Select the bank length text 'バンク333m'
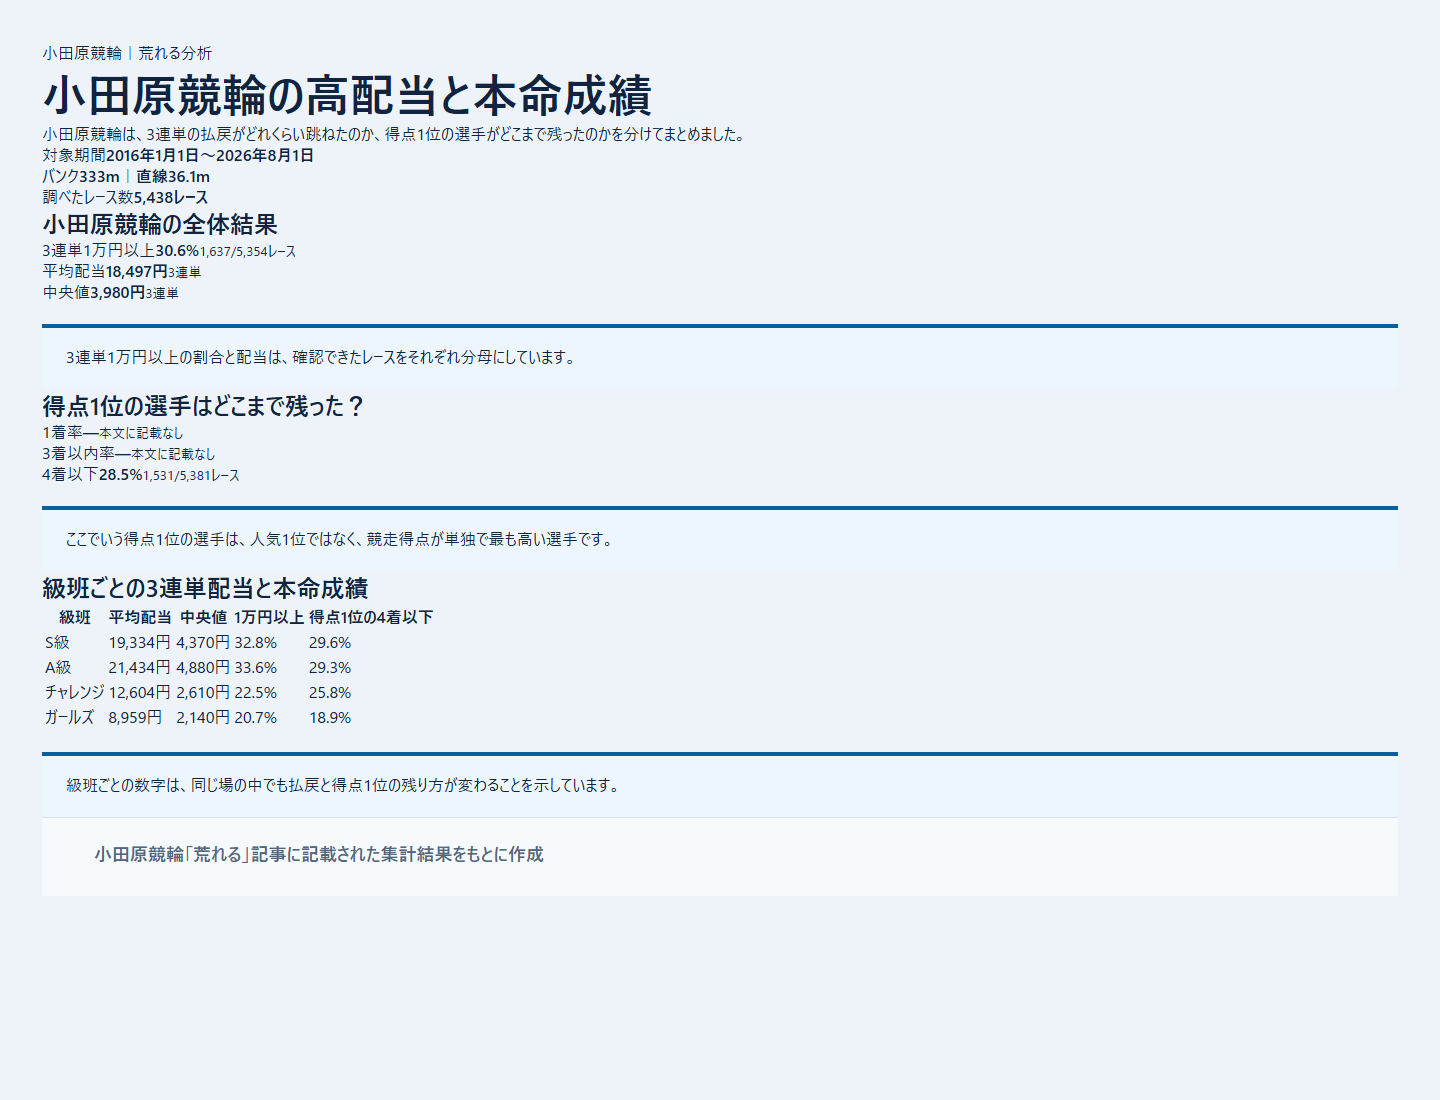The image size is (1440, 1100). pyautogui.click(x=81, y=176)
